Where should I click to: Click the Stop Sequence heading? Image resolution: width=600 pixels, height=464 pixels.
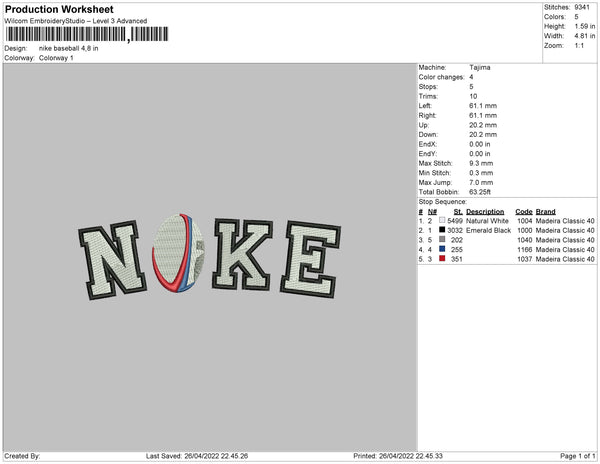443,202
